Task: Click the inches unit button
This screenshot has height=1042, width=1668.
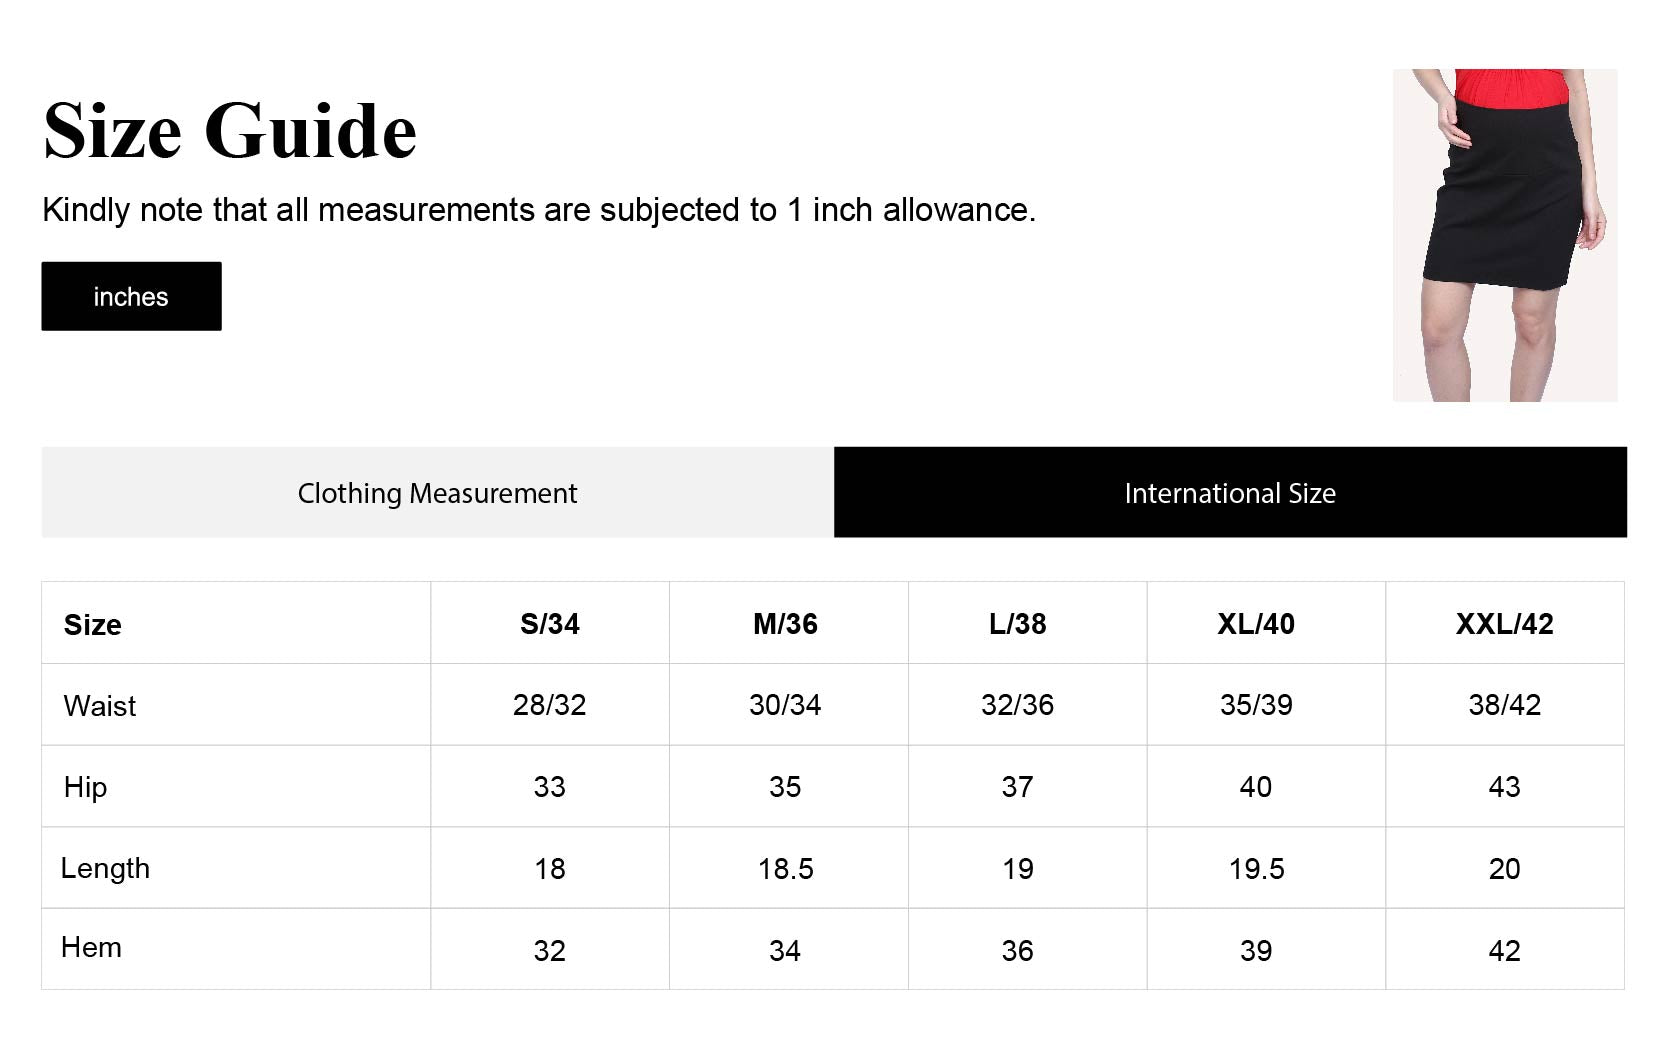Action: pyautogui.click(x=131, y=296)
